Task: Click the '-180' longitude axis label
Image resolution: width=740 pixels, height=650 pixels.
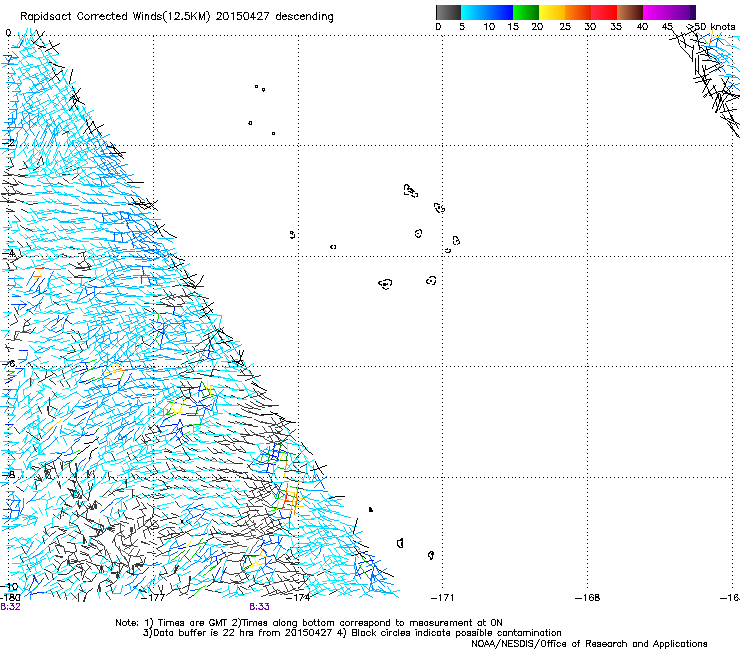Action: (x=10, y=598)
